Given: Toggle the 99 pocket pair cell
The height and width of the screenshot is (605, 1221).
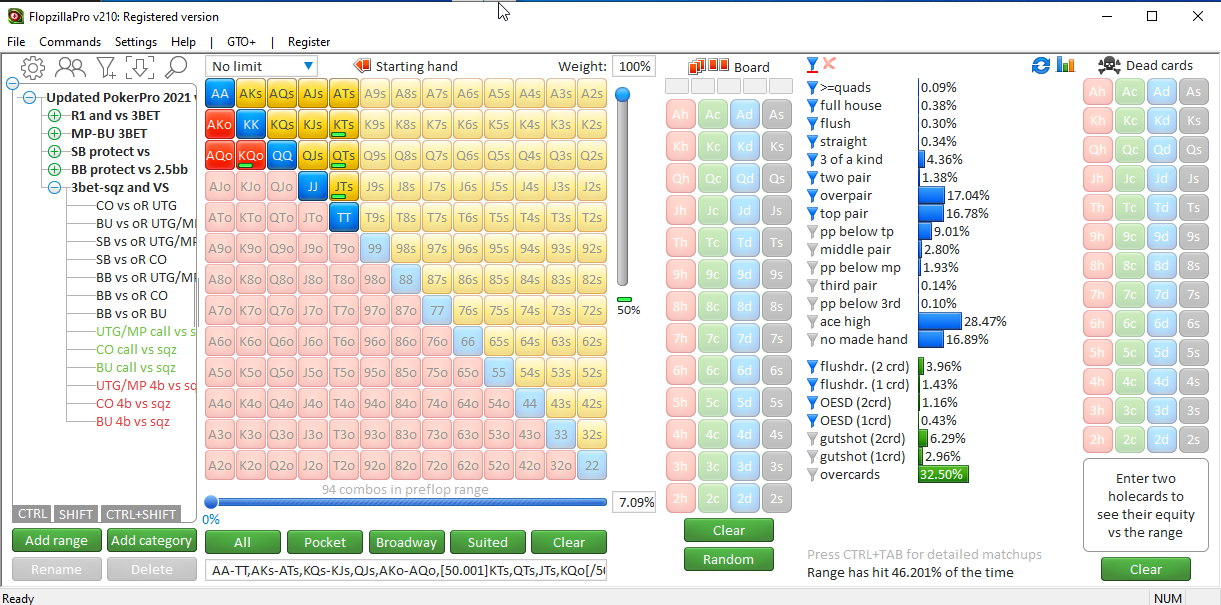Looking at the screenshot, I should 375,249.
